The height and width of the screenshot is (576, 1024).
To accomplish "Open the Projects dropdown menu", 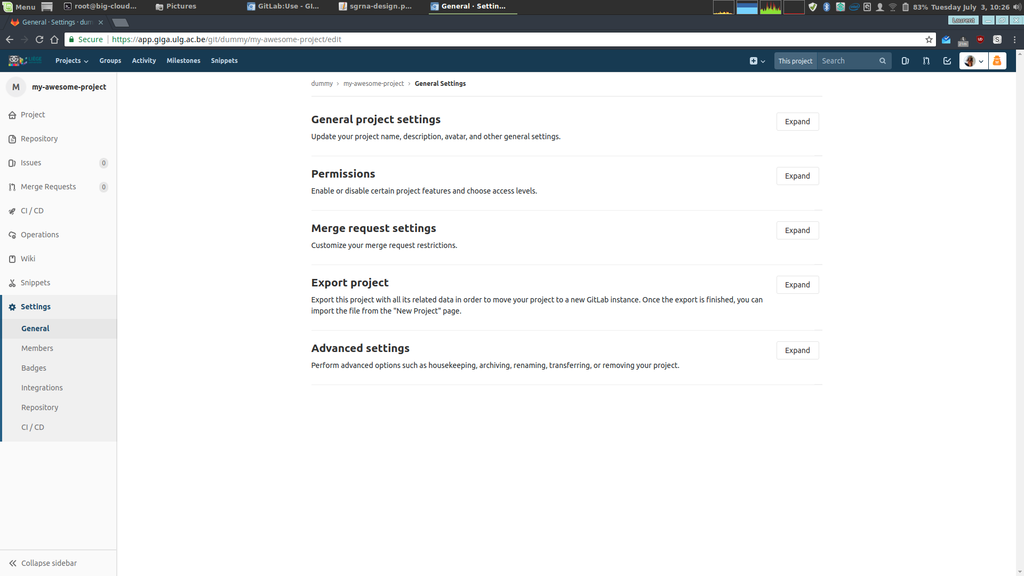I will [71, 61].
